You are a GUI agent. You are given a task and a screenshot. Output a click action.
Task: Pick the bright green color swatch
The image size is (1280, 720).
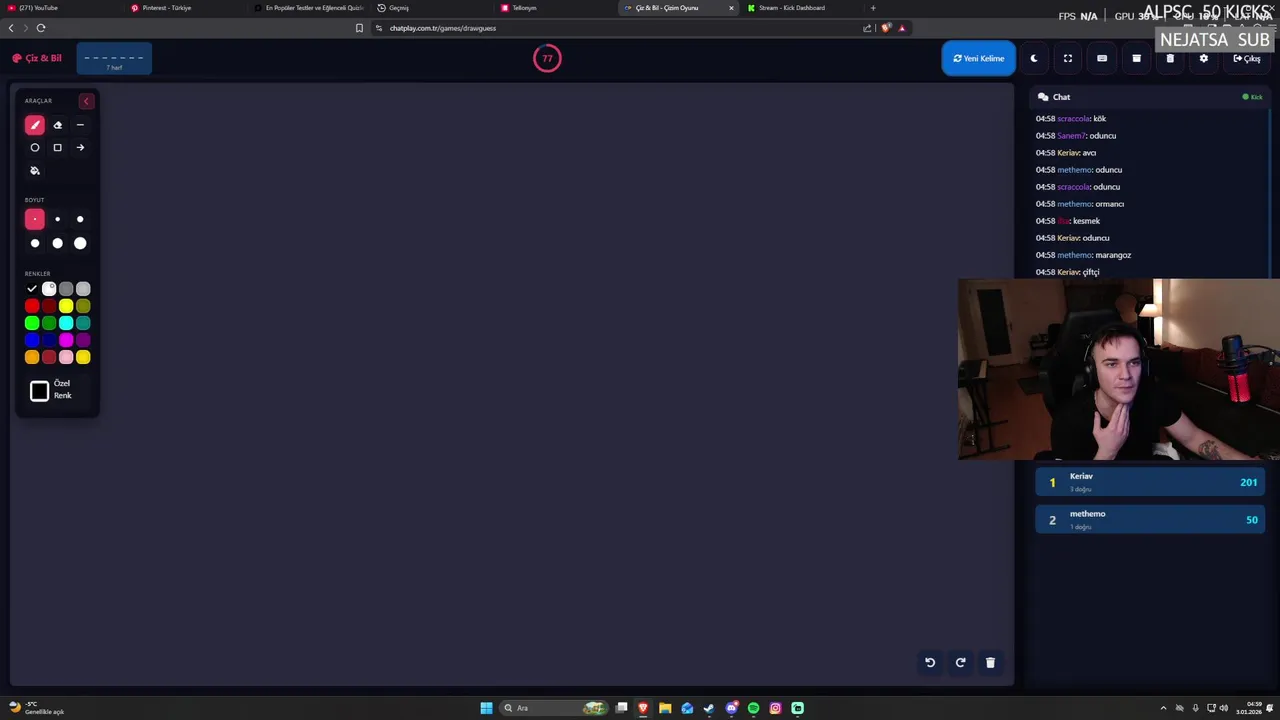click(x=32, y=323)
